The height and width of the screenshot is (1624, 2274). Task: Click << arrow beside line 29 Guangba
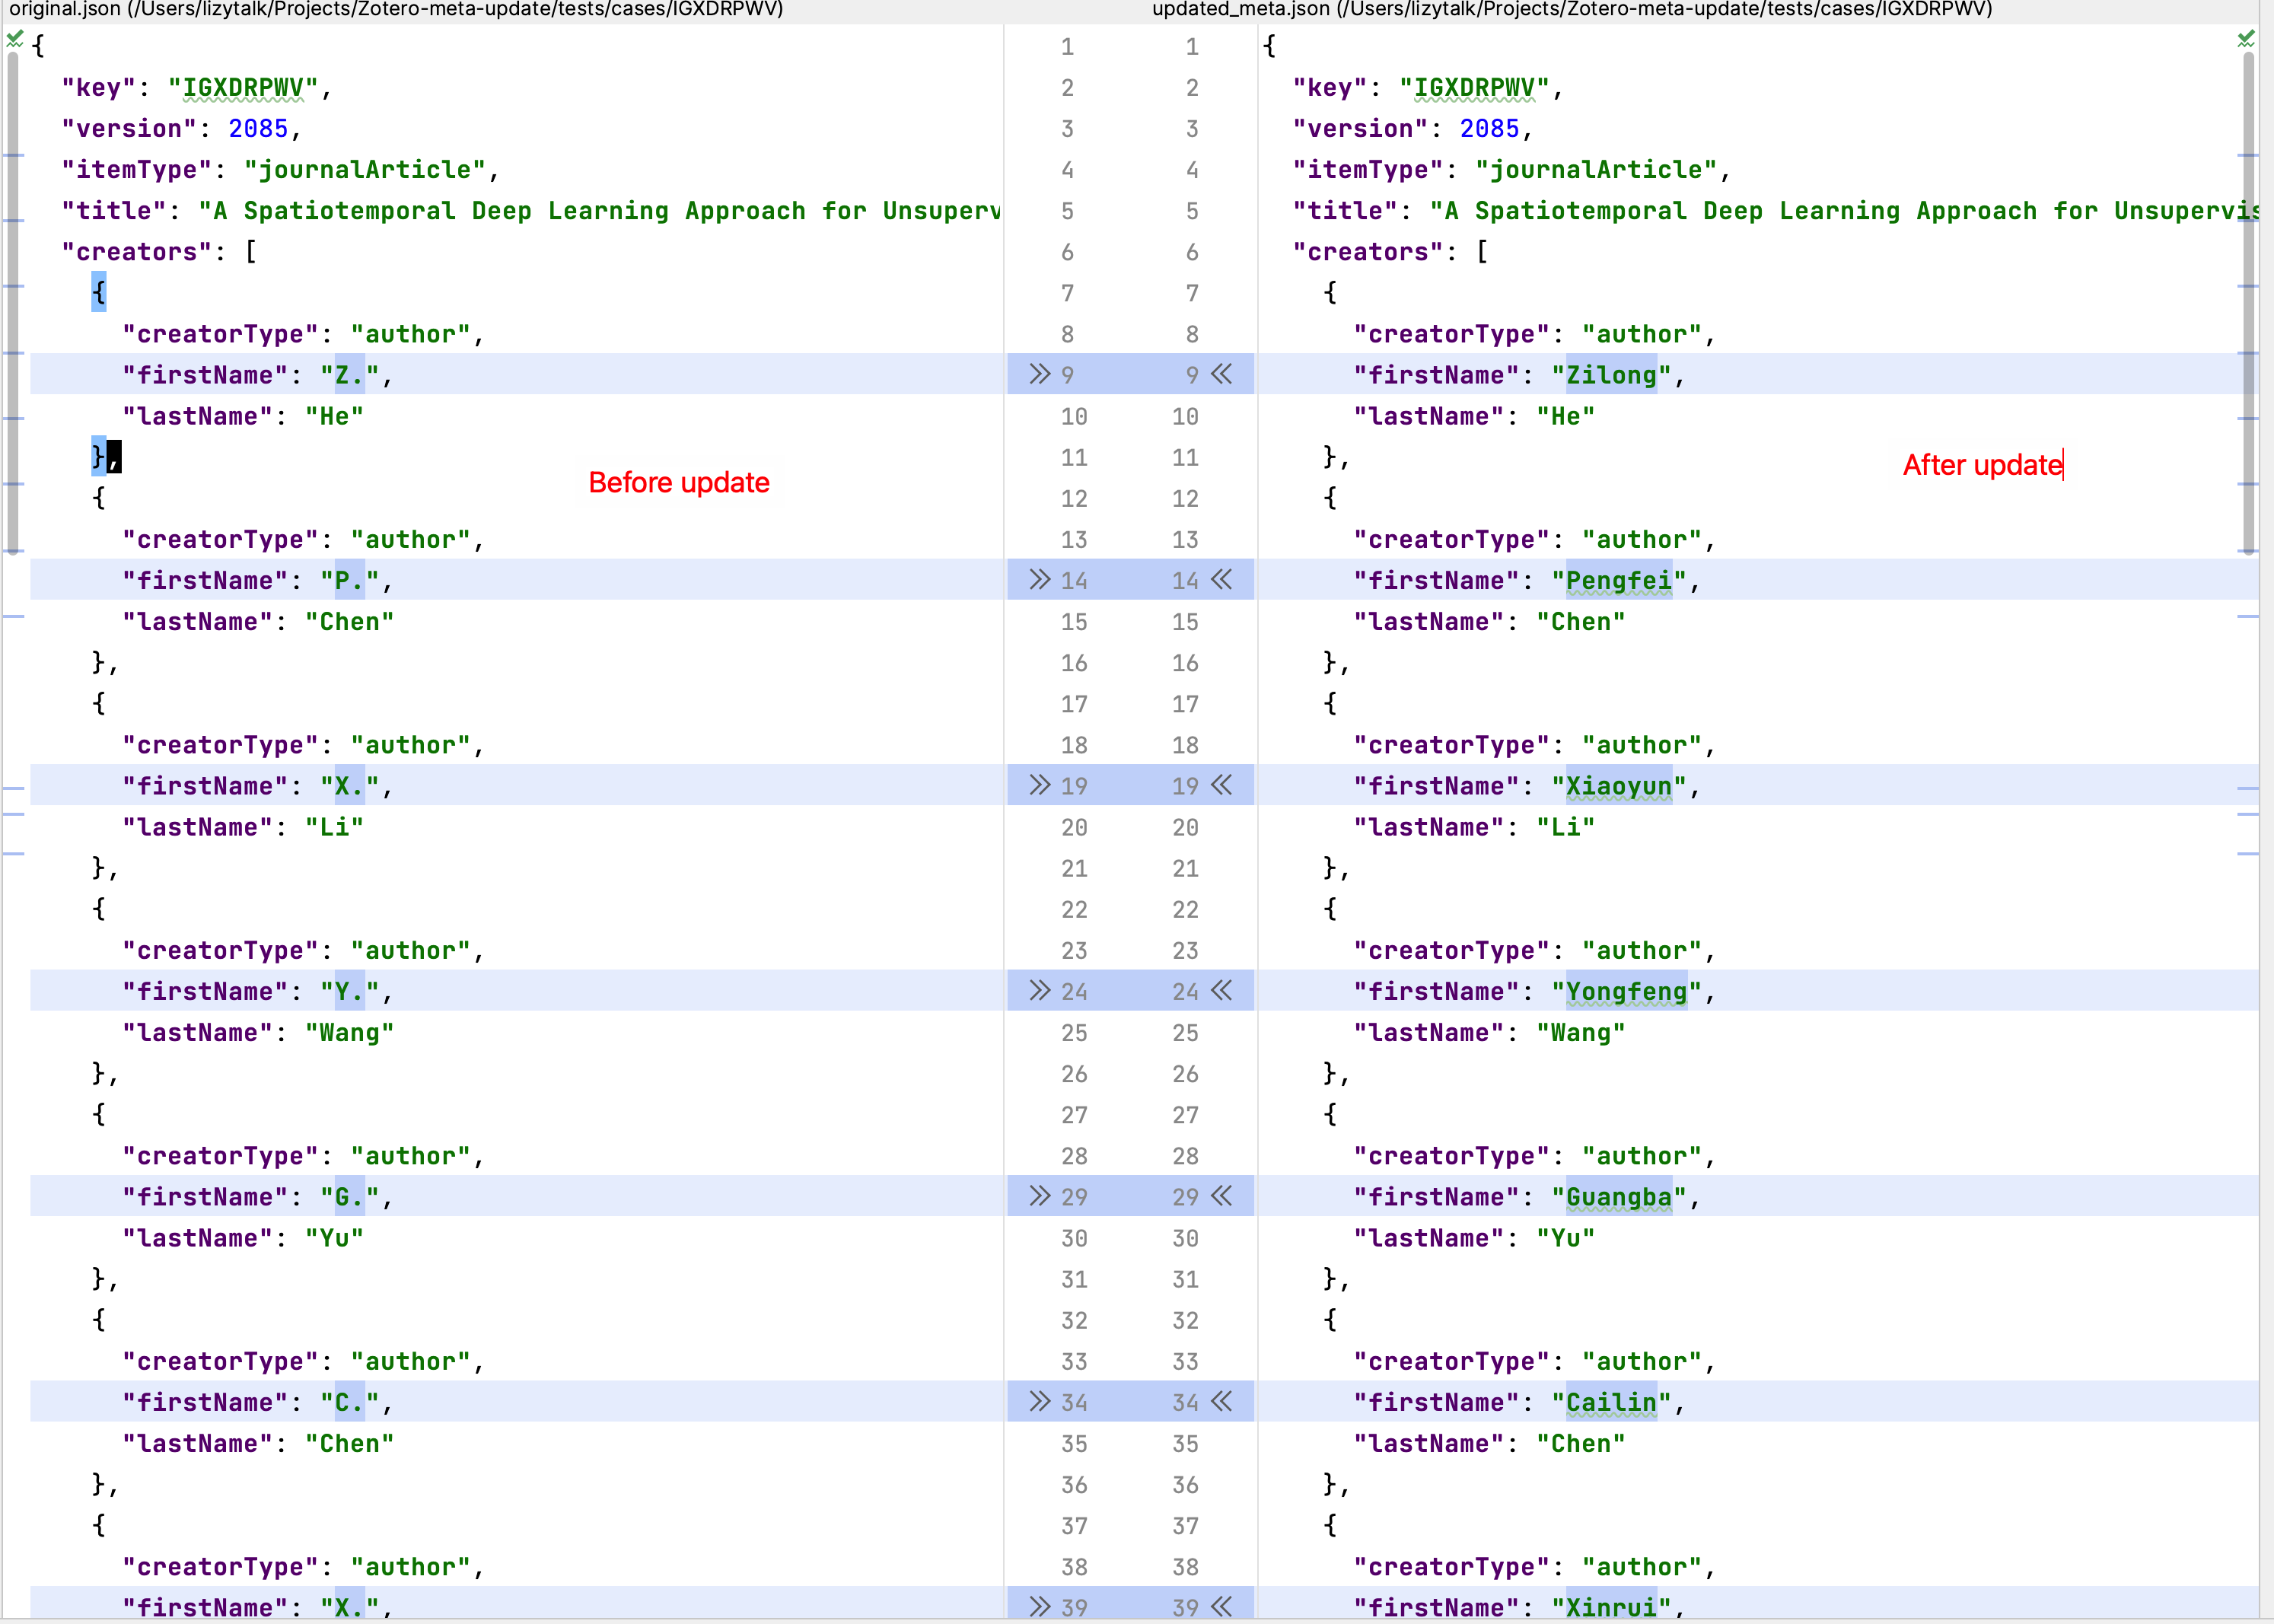(x=1221, y=1196)
